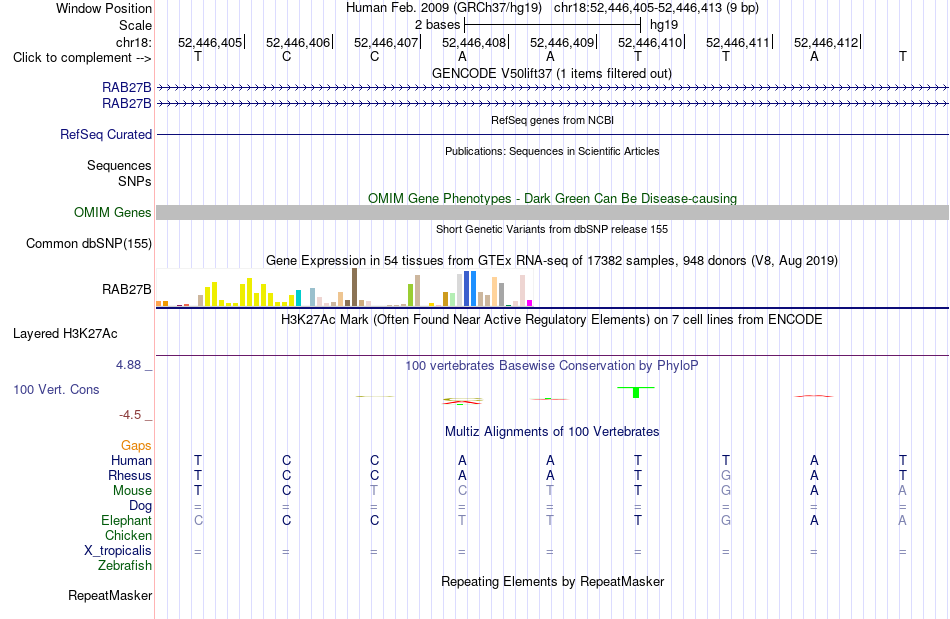Select the "Human Feb. 2009 (GRCh37/hg19)" assembly text

(444, 8)
